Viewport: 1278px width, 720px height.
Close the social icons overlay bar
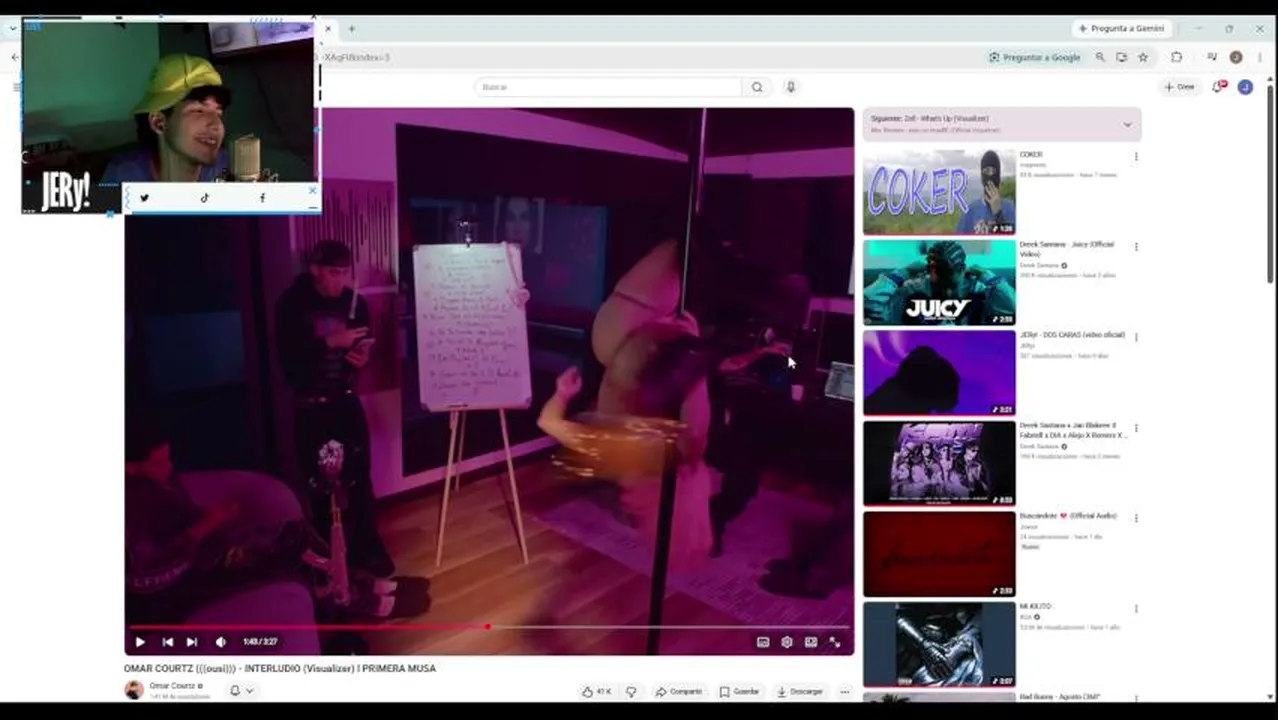coord(312,190)
